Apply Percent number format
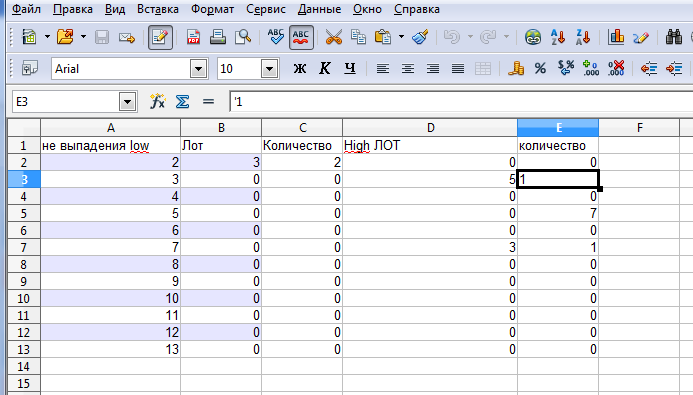Viewport: 693px width, 395px height. [x=540, y=68]
